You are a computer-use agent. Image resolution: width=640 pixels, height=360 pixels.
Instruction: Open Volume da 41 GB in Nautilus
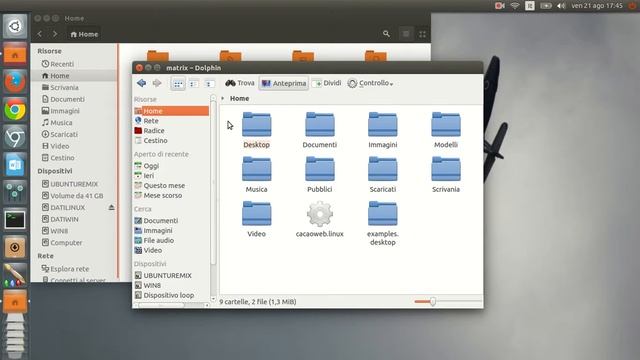pos(74,196)
